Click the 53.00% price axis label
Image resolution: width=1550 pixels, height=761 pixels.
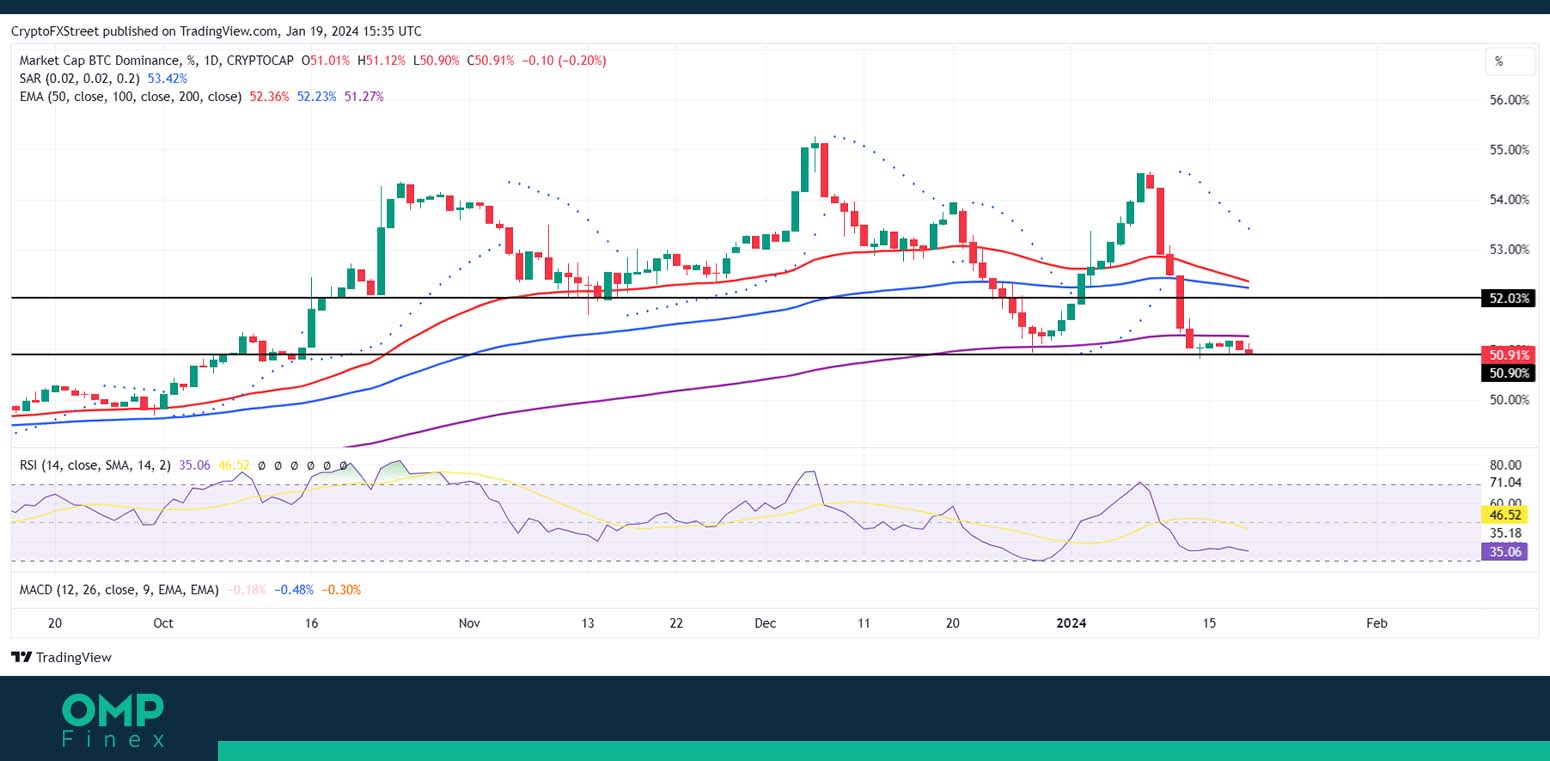tap(1510, 250)
